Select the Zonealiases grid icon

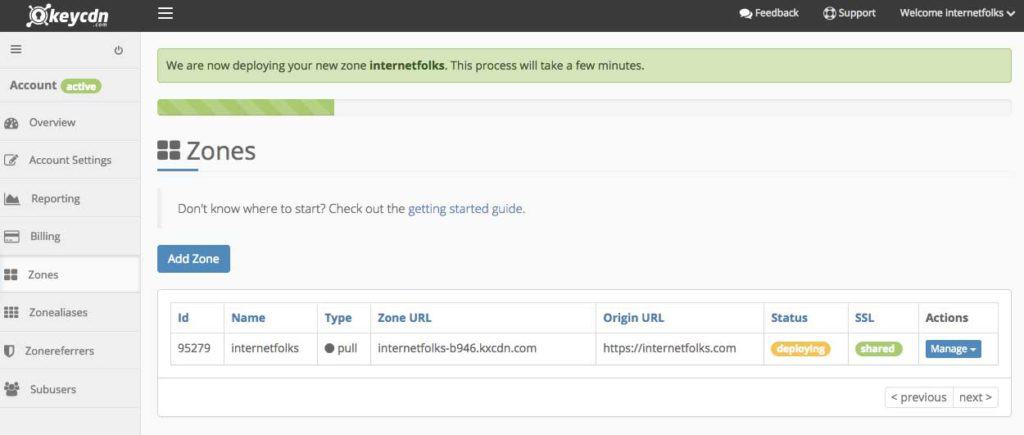pos(12,313)
